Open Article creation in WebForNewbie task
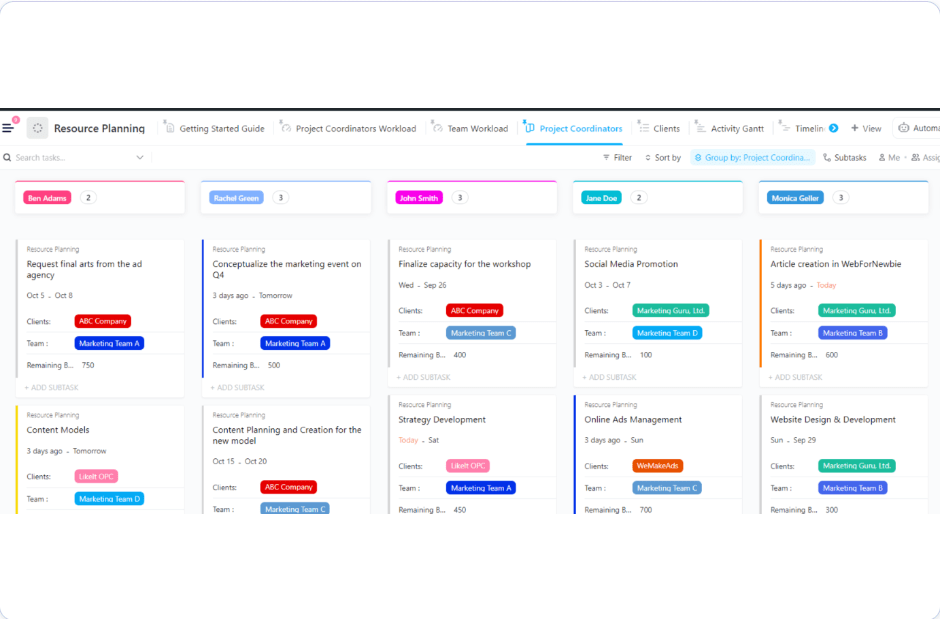Viewport: 940px width, 619px height. click(836, 264)
